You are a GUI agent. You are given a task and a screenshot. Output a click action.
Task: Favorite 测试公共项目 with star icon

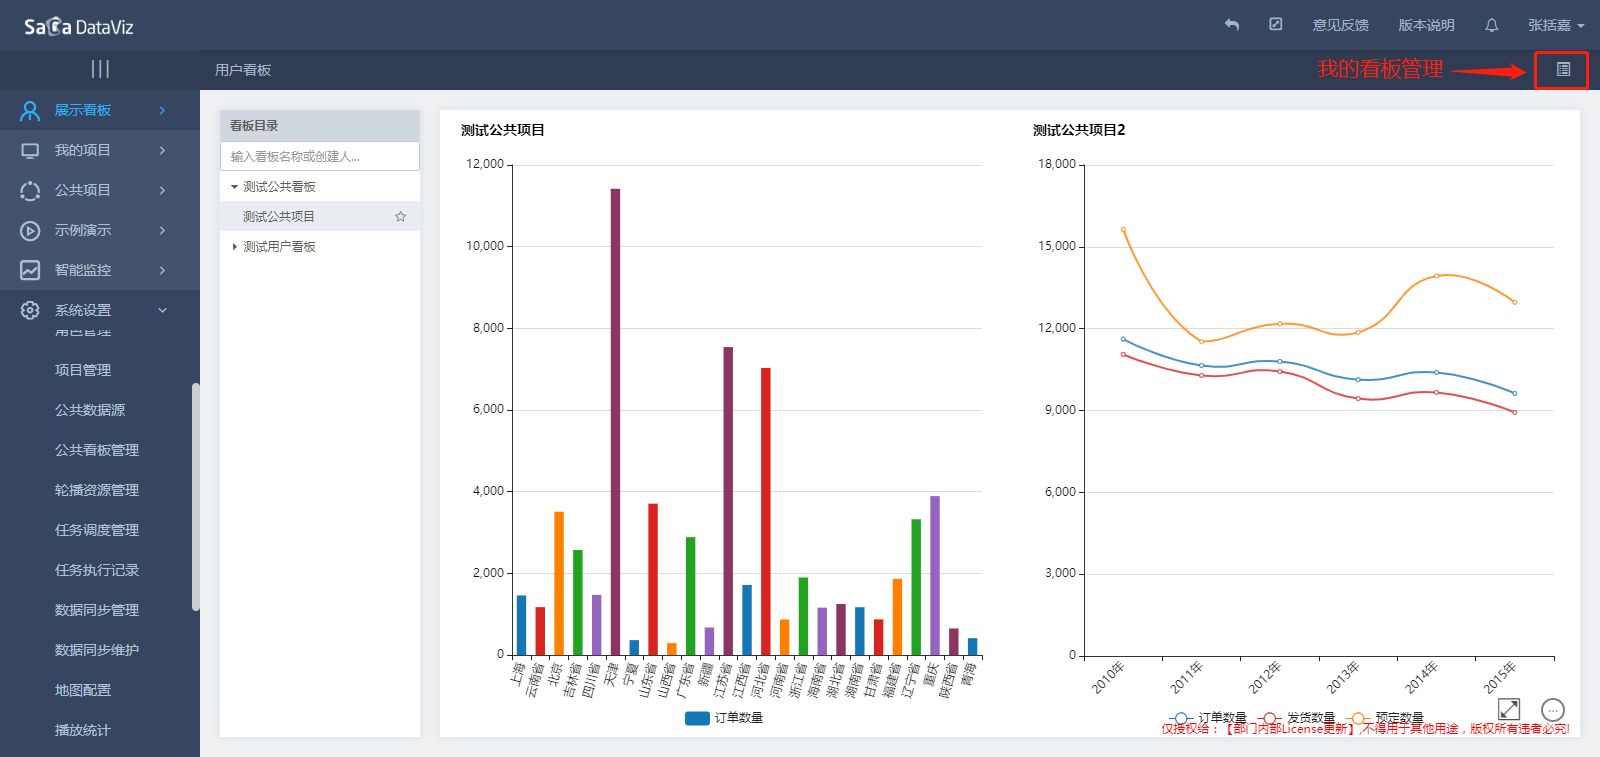401,216
